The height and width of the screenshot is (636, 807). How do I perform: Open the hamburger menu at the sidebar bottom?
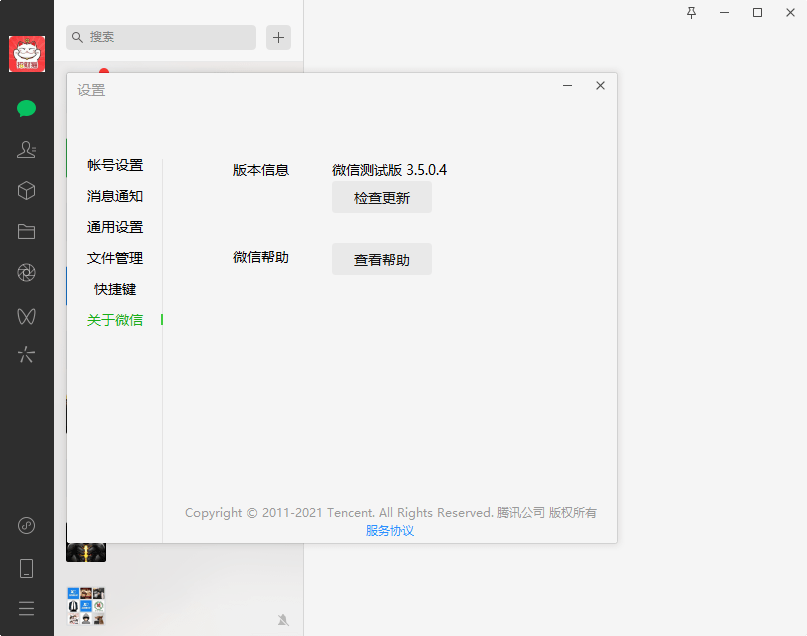[x=27, y=608]
